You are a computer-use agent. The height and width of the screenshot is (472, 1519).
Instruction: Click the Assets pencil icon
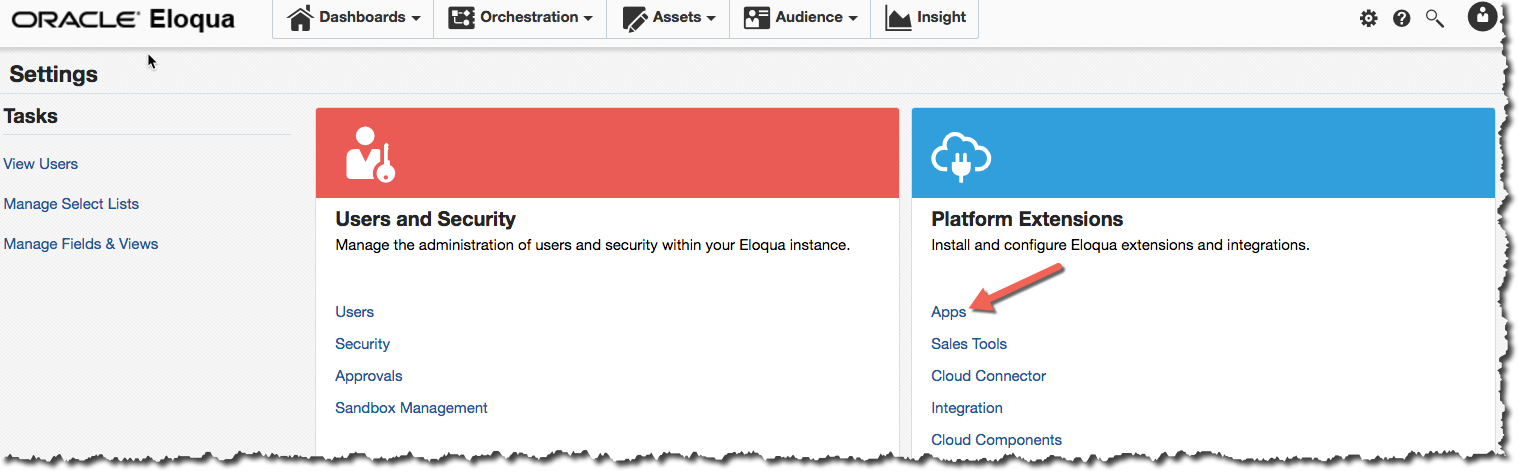click(x=635, y=18)
